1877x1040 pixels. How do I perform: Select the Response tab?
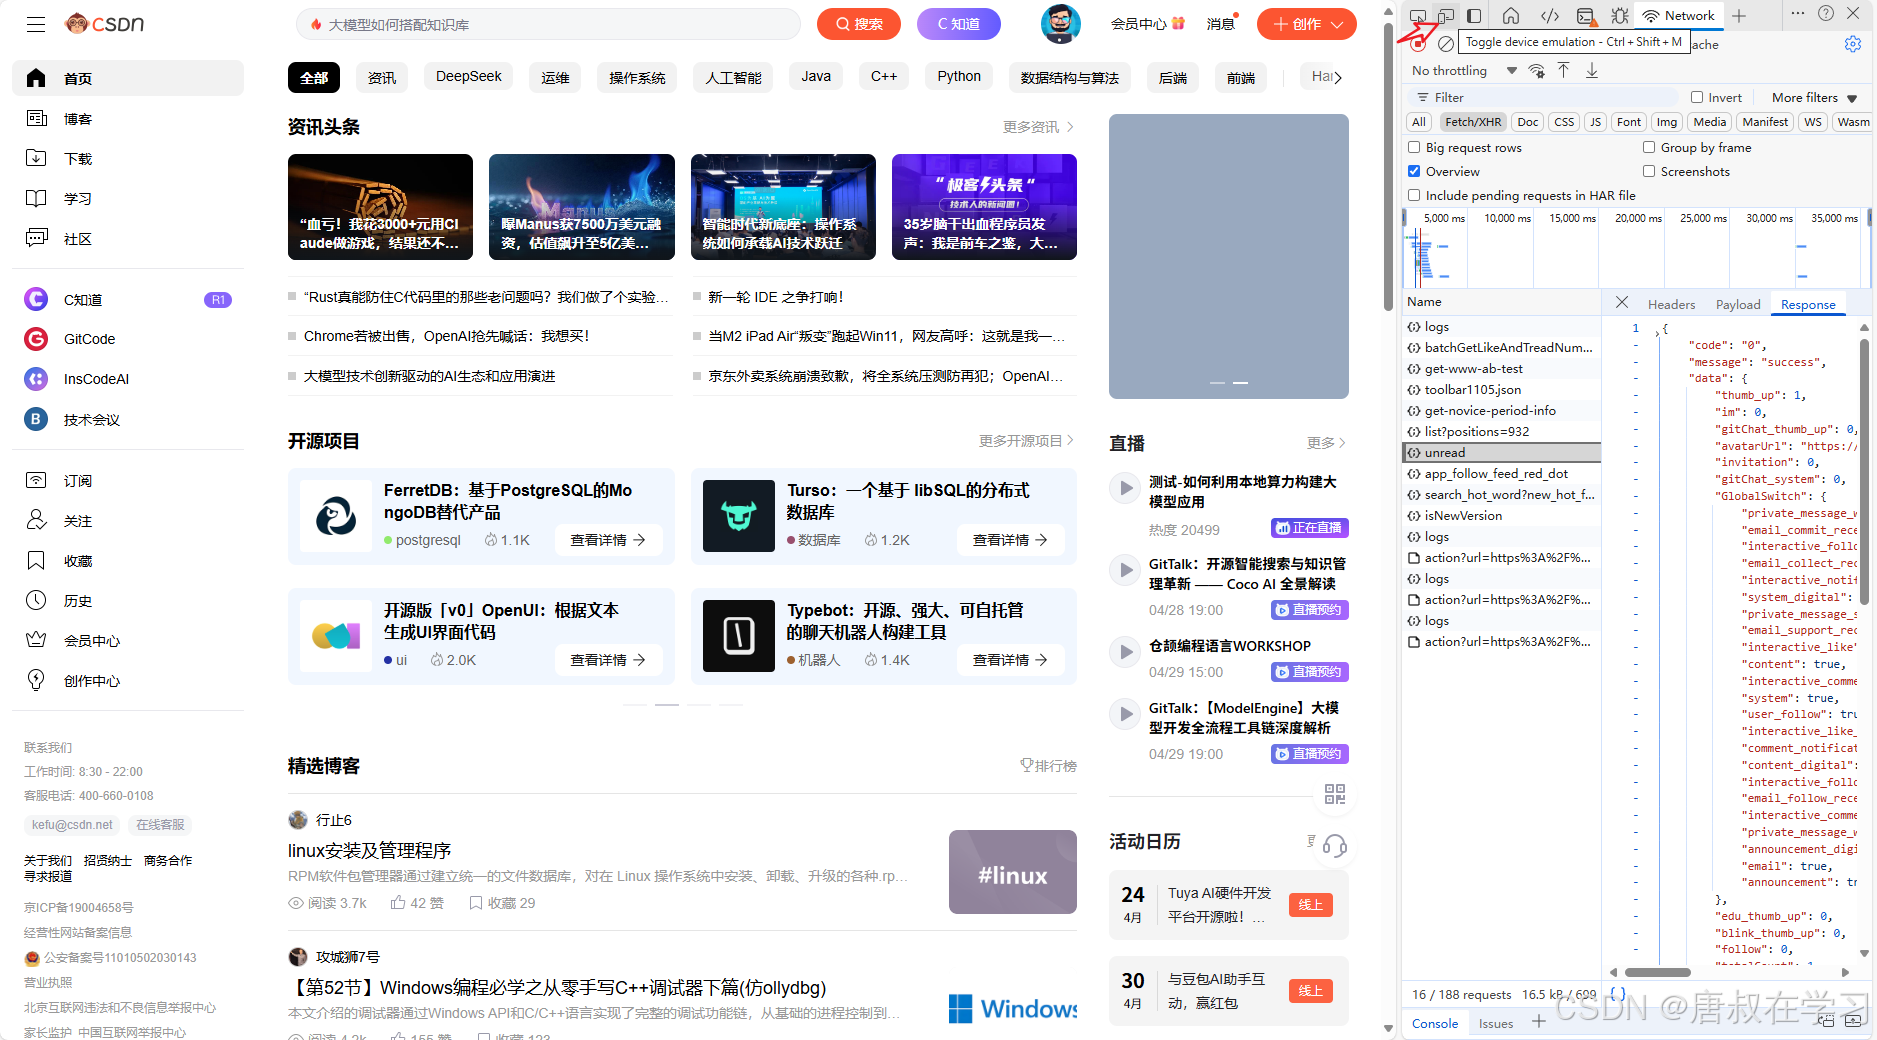pos(1808,304)
